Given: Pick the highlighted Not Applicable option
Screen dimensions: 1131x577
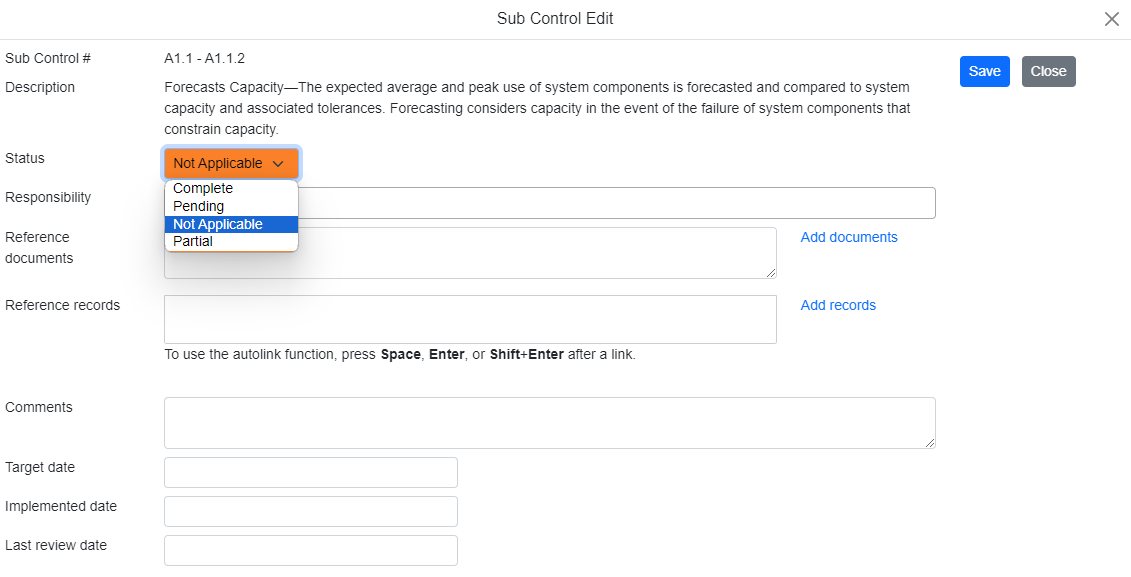Looking at the screenshot, I should pos(218,224).
